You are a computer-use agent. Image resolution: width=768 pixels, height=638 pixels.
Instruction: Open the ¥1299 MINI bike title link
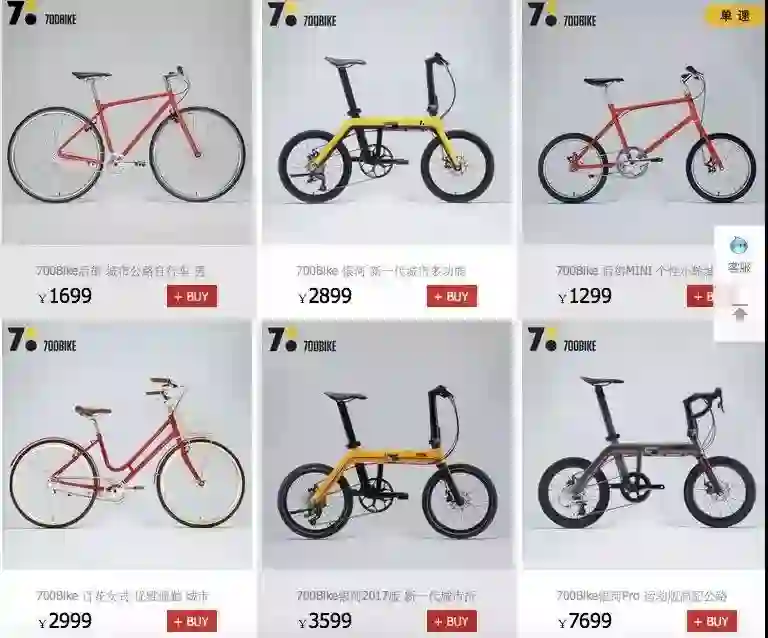[634, 270]
